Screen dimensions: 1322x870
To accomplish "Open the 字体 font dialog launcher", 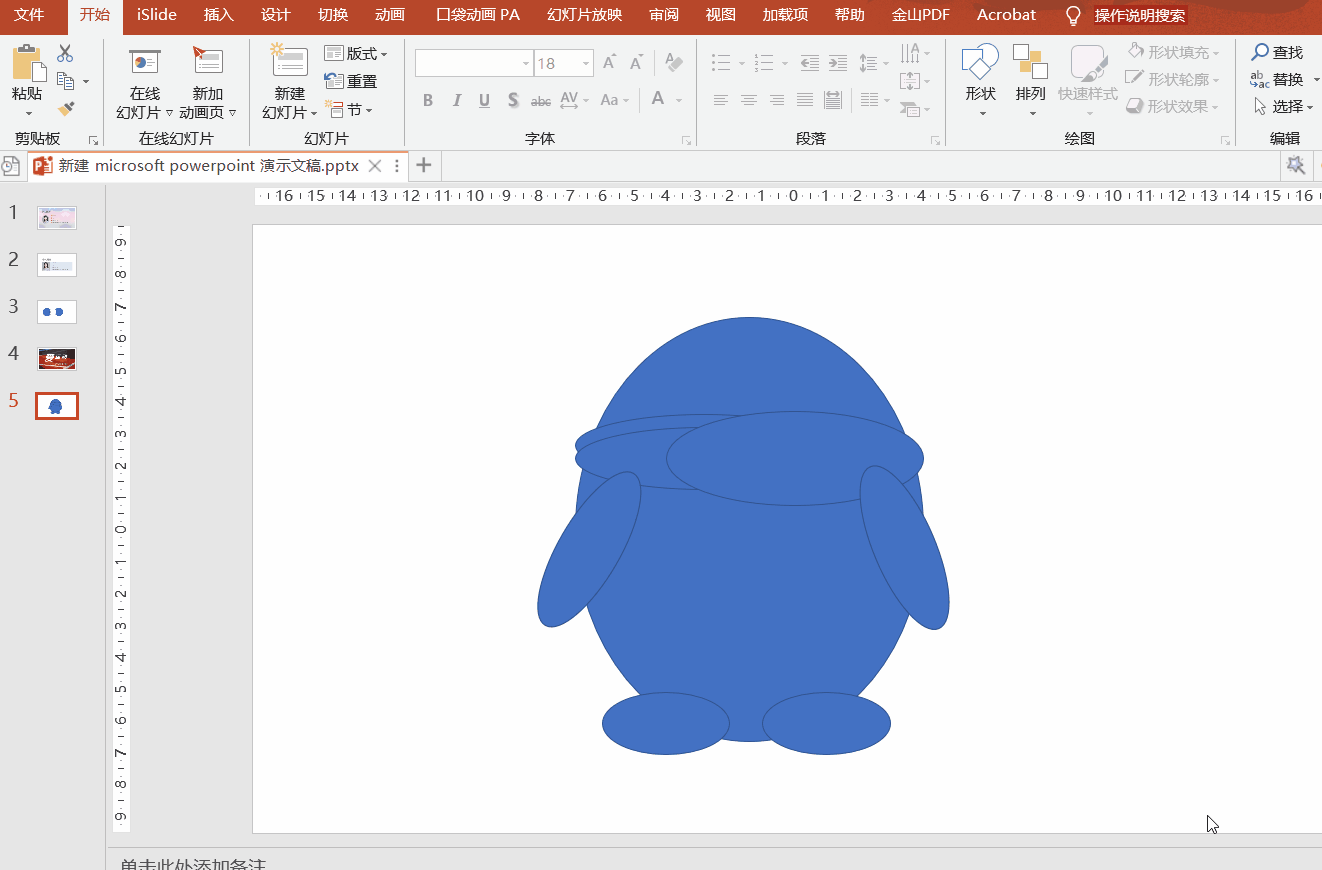I will point(687,140).
